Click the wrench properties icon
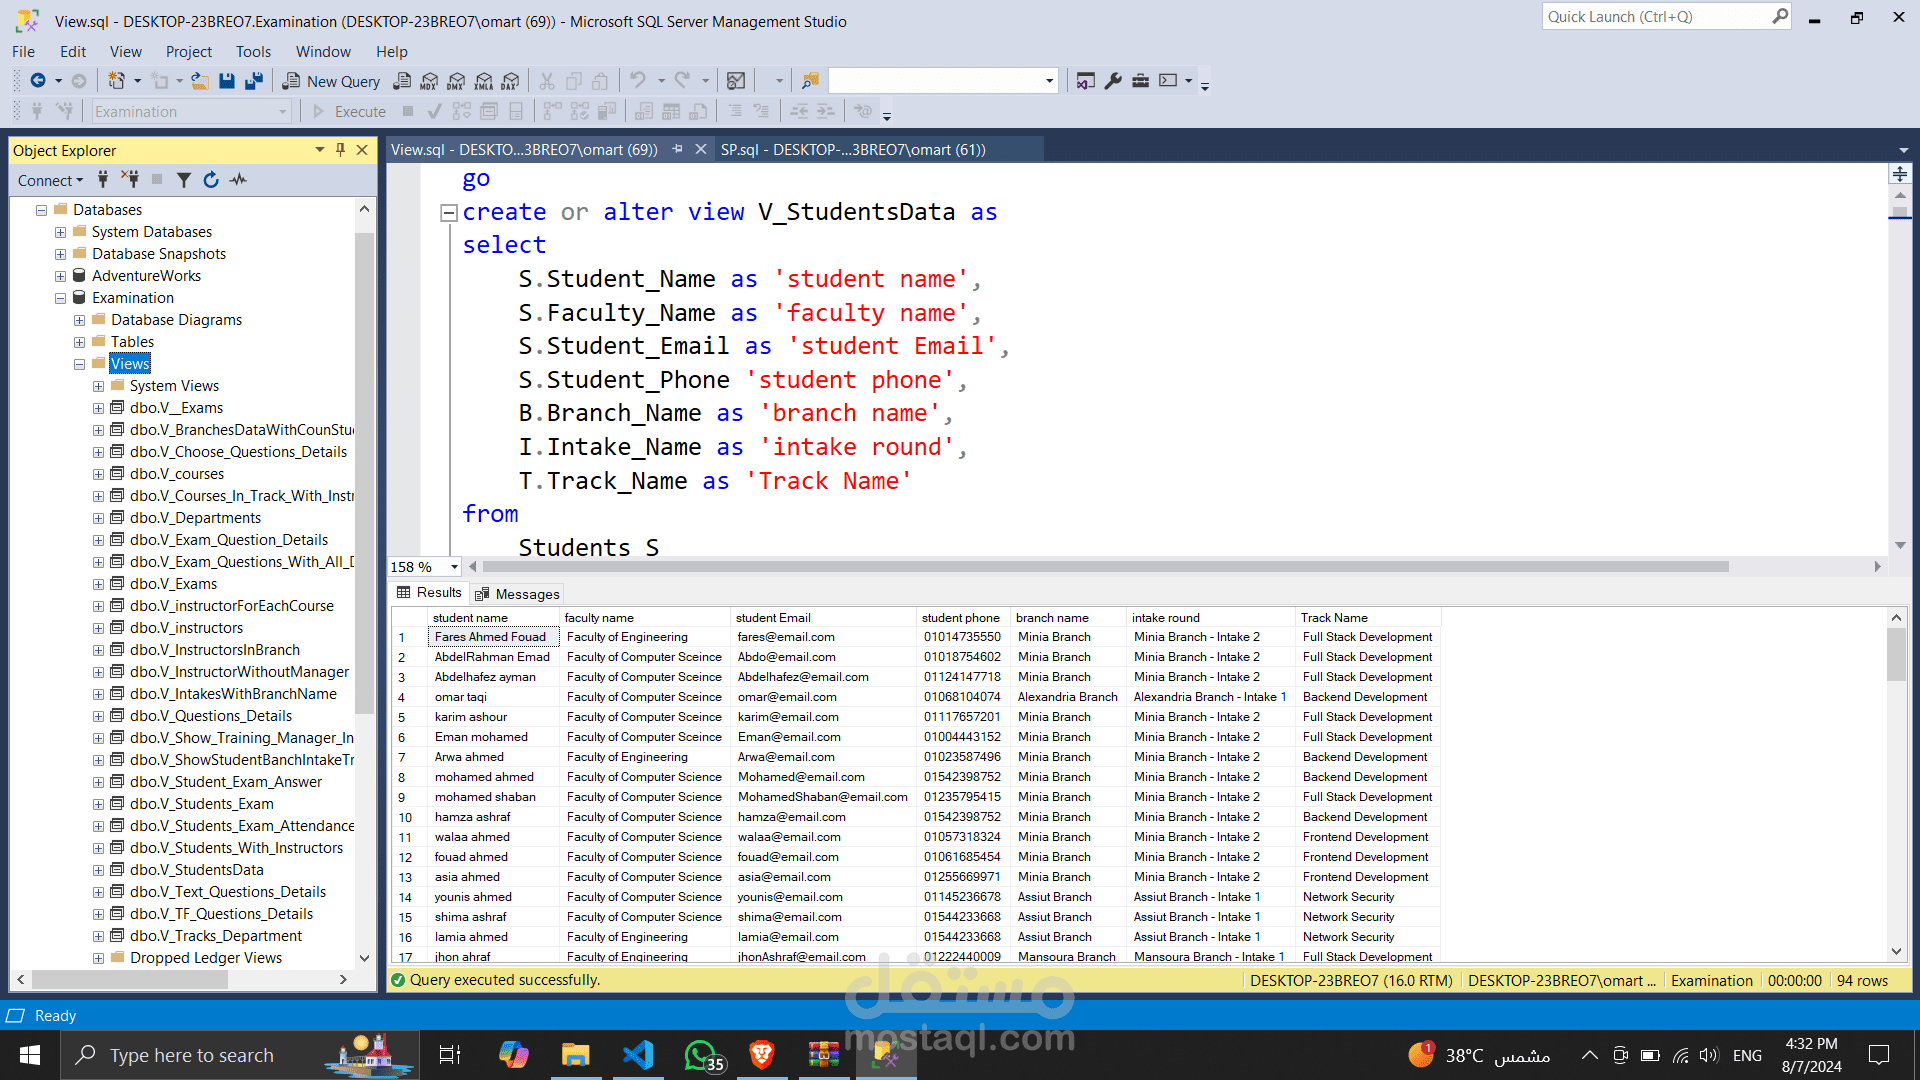 1113,81
